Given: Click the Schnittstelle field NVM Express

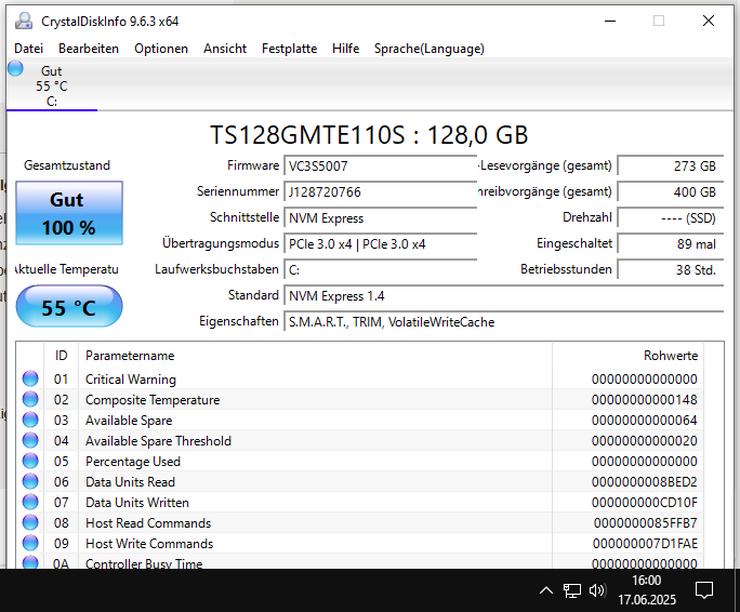Looking at the screenshot, I should pyautogui.click(x=380, y=218).
